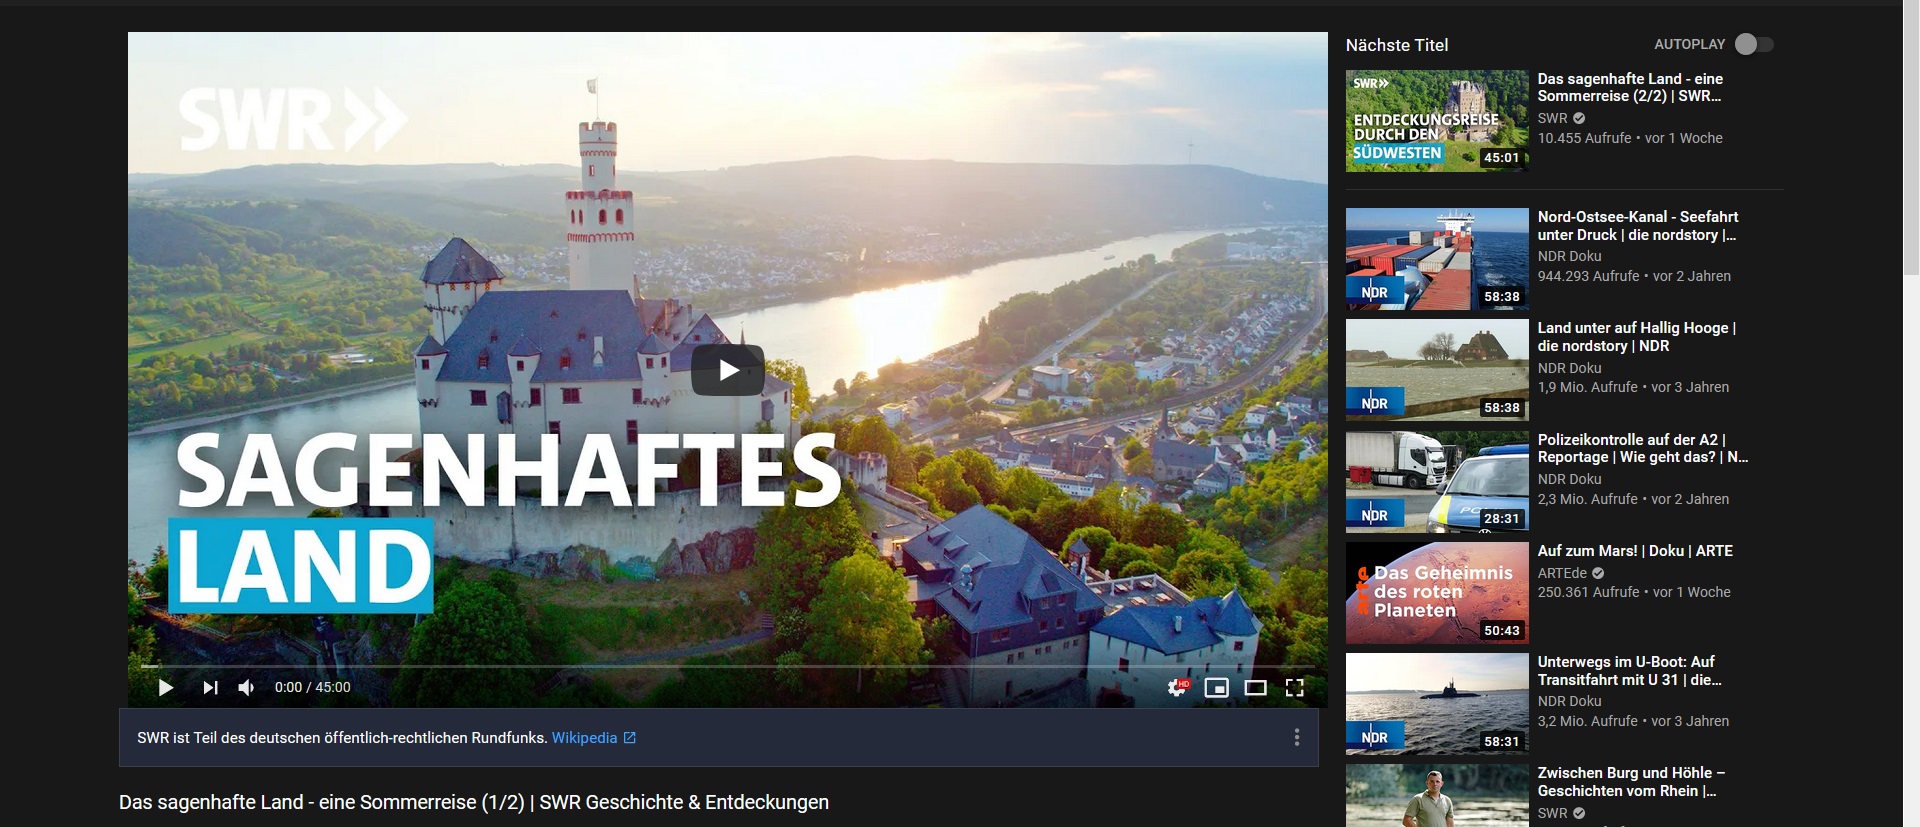Screen dimensions: 1920x827
Task: Click '10.455 Aufrufe • vor 1 Woche' text
Action: [x=1630, y=138]
